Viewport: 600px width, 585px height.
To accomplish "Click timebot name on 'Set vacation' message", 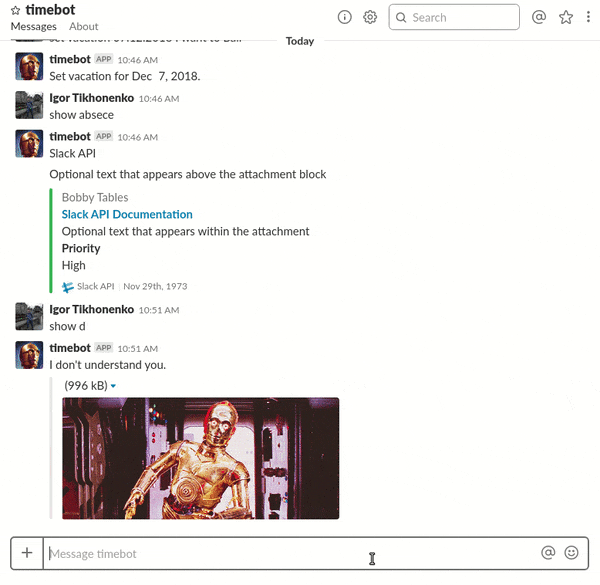I will tap(70, 59).
